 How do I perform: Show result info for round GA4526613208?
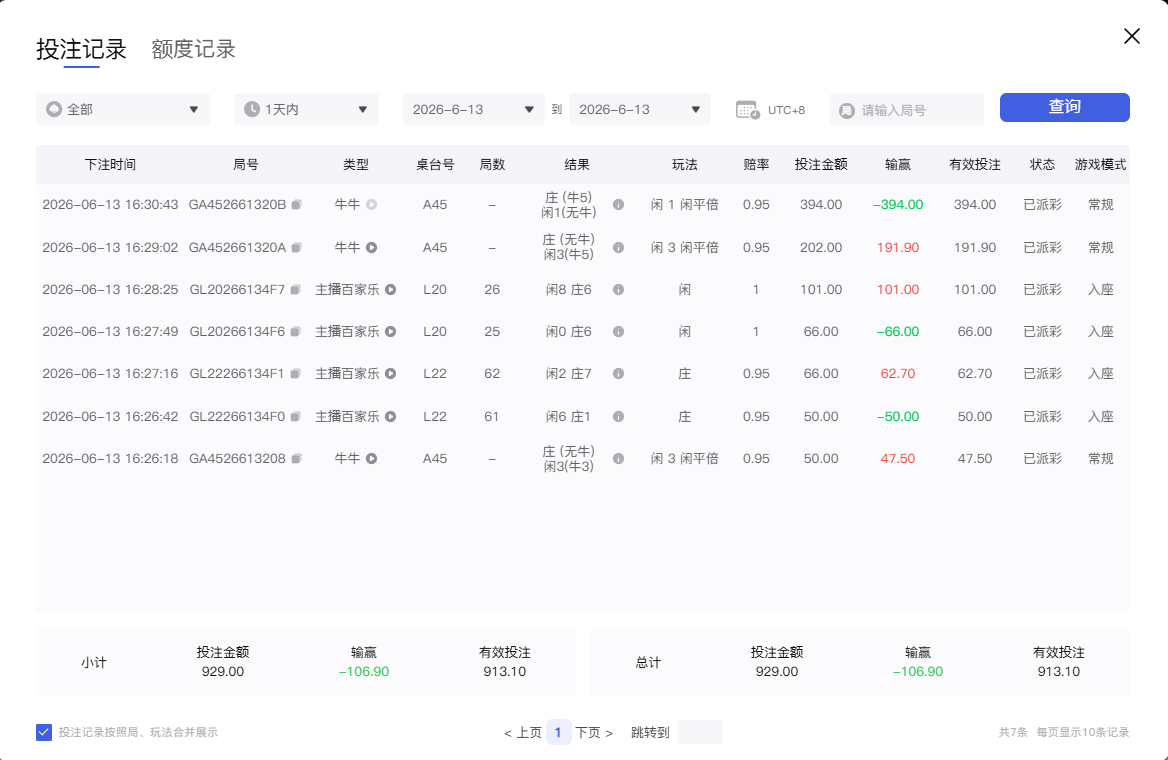[x=618, y=458]
